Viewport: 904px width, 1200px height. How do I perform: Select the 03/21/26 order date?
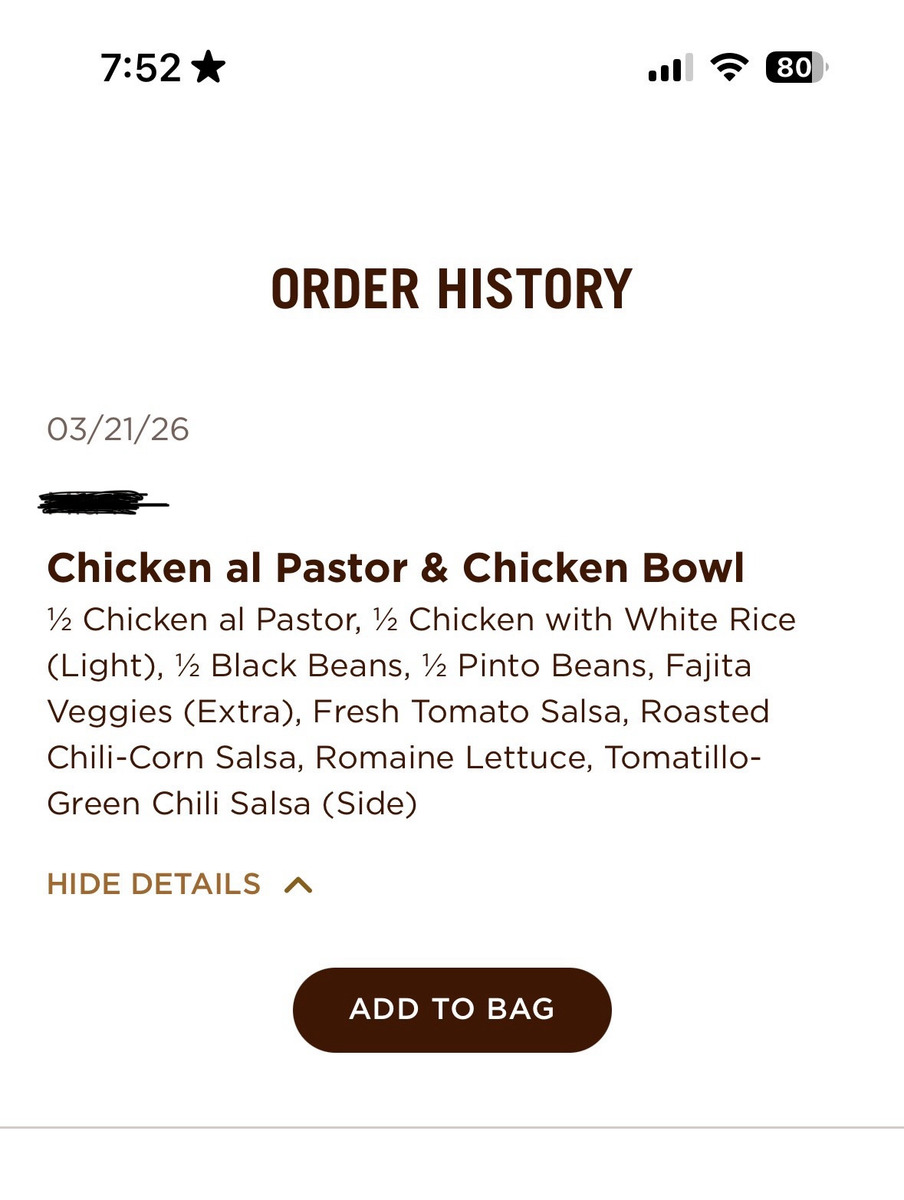(x=118, y=429)
